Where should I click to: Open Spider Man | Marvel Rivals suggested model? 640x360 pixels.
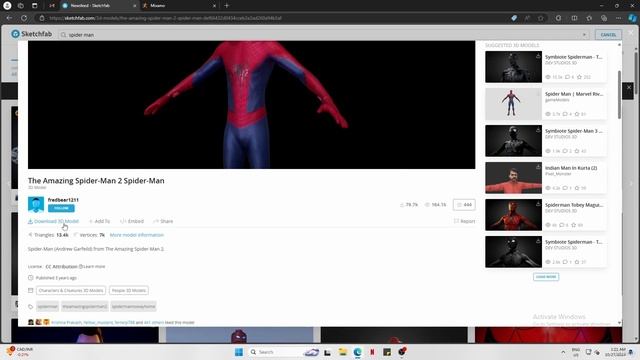[545, 104]
